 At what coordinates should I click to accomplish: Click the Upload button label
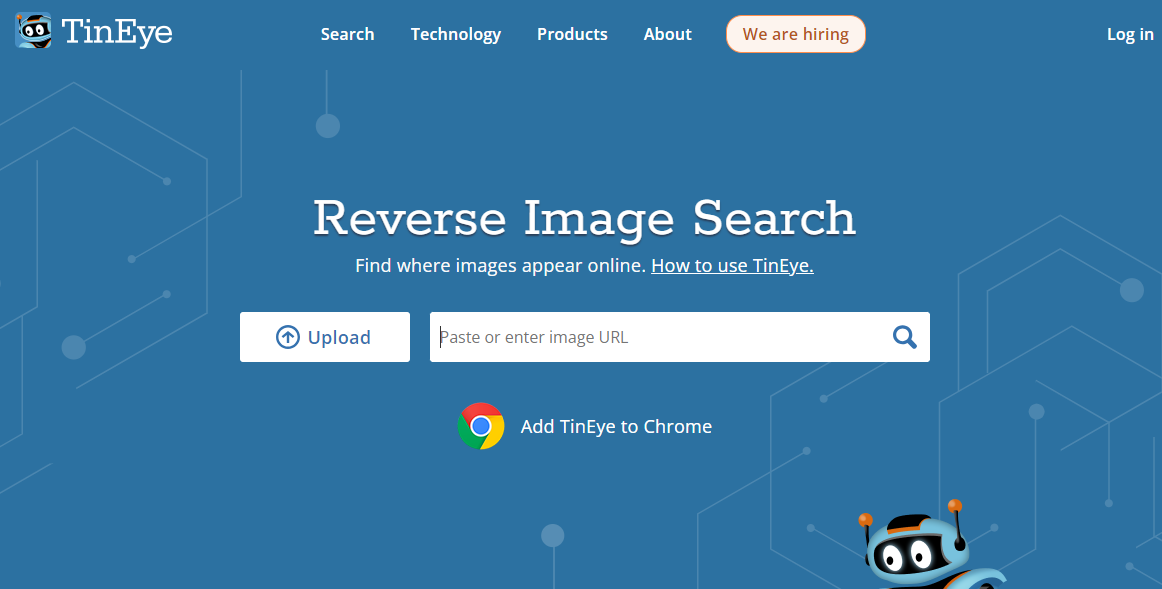(339, 338)
